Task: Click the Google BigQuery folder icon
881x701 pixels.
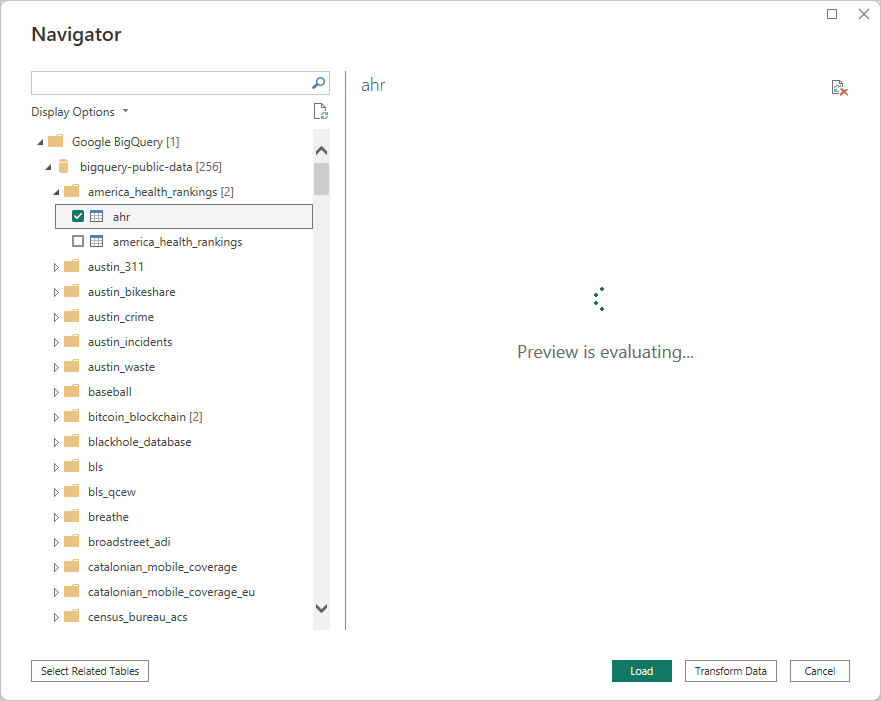Action: [56, 142]
